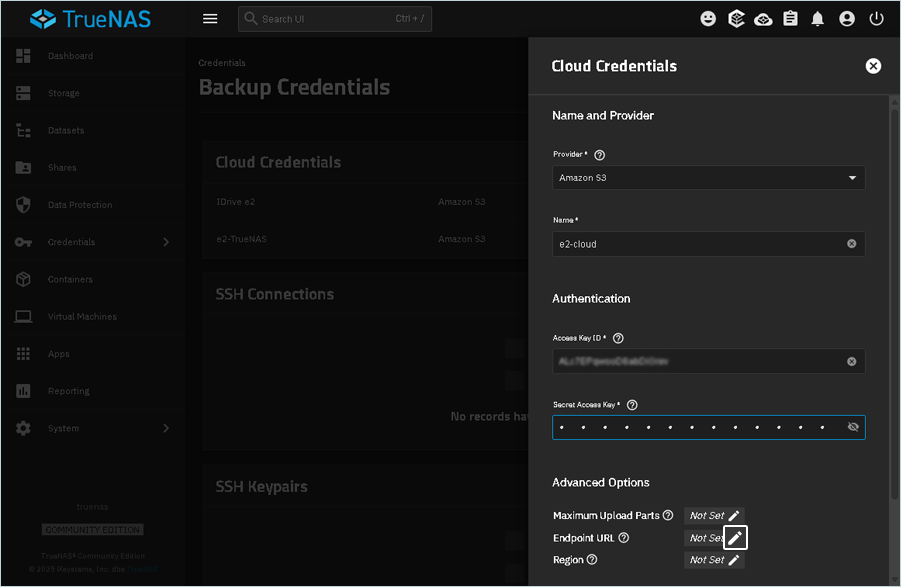The image size is (901, 587).
Task: Select the IDrive e2 credential row
Action: (365, 202)
